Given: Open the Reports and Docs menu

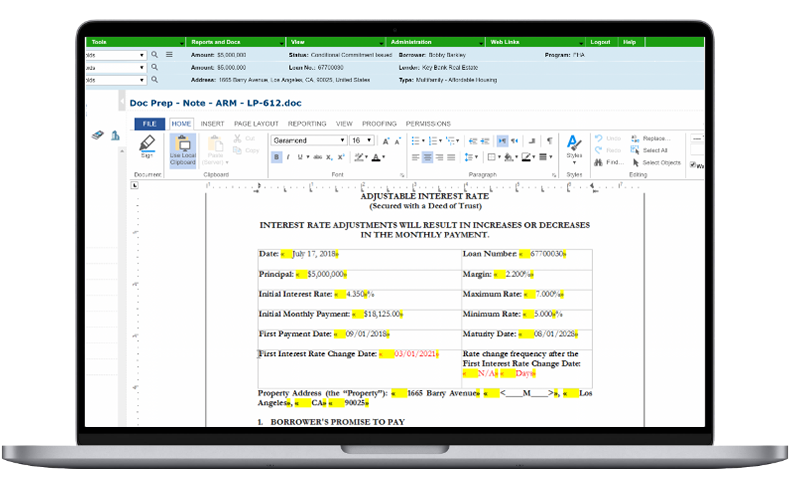Looking at the screenshot, I should click(236, 42).
